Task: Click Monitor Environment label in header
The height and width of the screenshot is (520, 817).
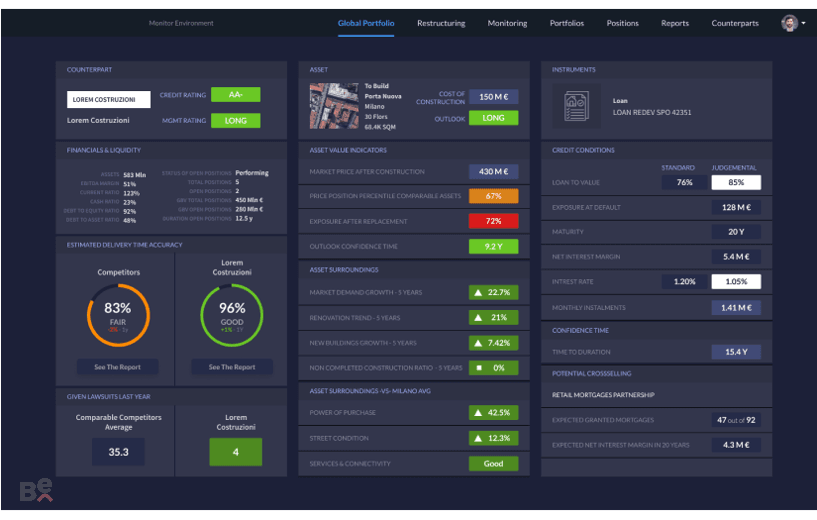Action: (181, 23)
